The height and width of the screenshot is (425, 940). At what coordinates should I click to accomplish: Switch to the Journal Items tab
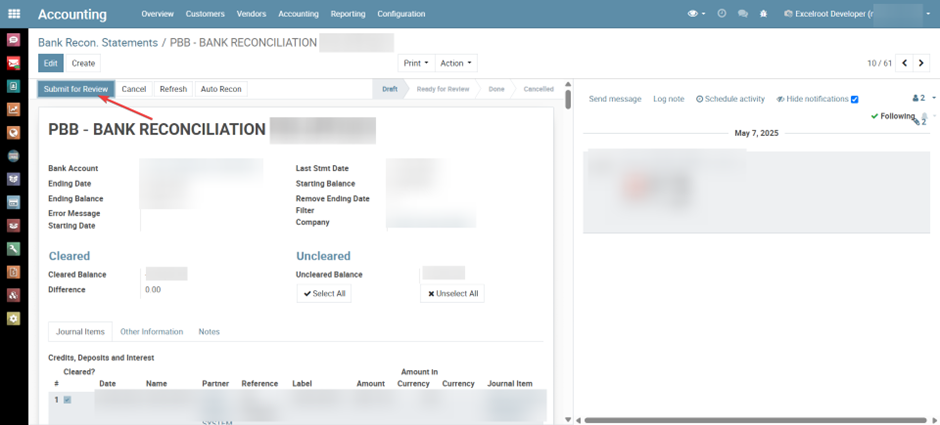tap(80, 331)
